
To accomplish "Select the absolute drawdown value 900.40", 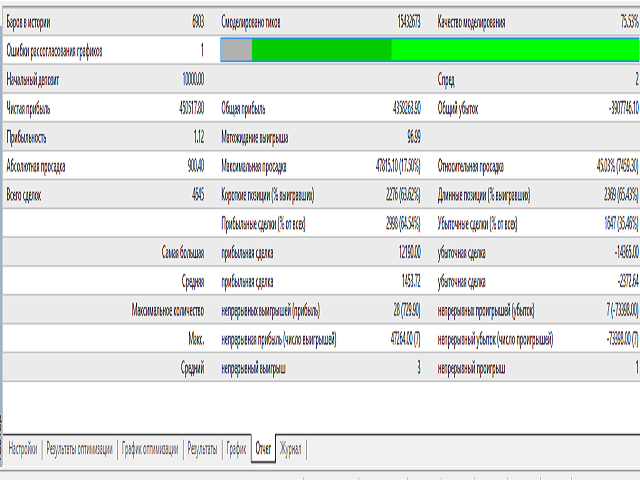I will pos(196,166).
